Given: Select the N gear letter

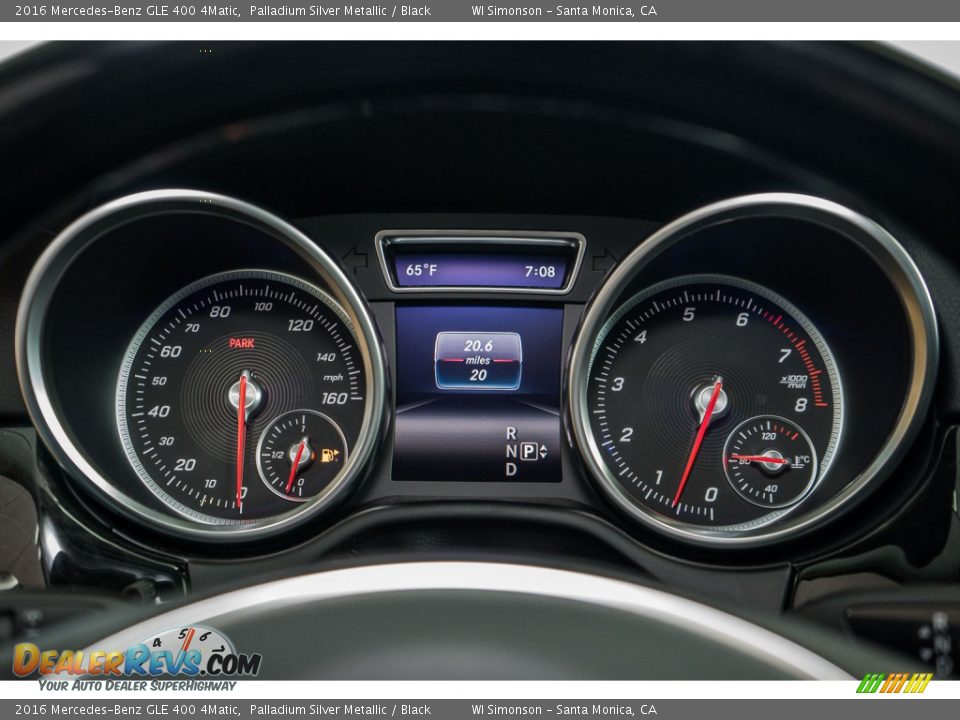Looking at the screenshot, I should [x=511, y=451].
